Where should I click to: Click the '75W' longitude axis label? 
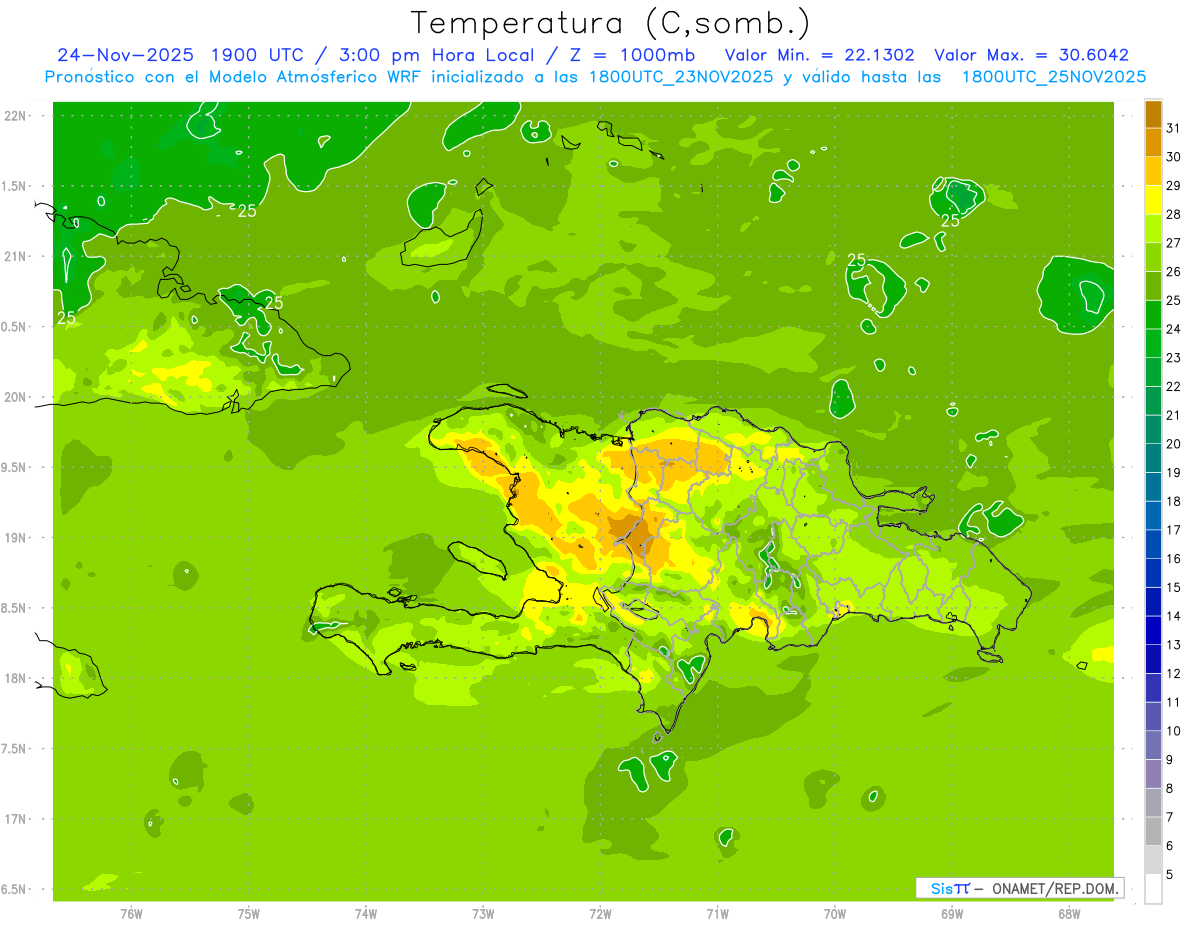click(248, 914)
